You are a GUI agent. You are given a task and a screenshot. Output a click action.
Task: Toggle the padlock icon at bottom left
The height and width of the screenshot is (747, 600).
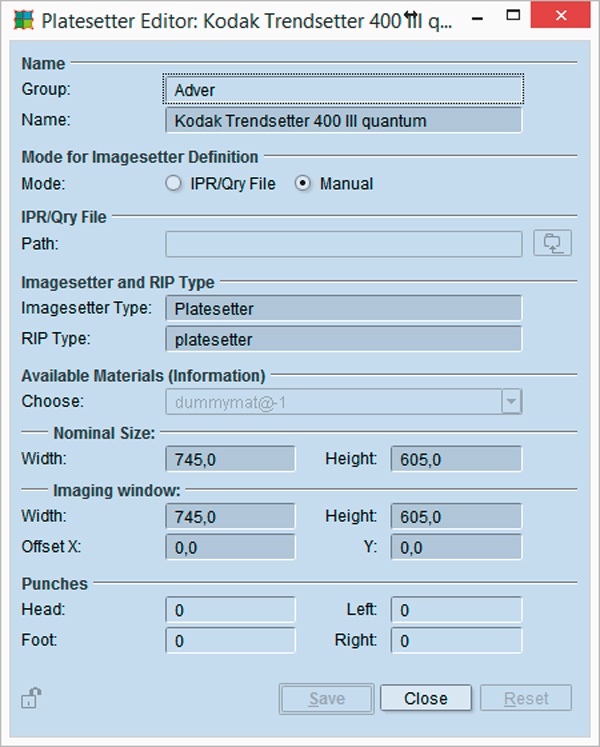click(x=31, y=698)
